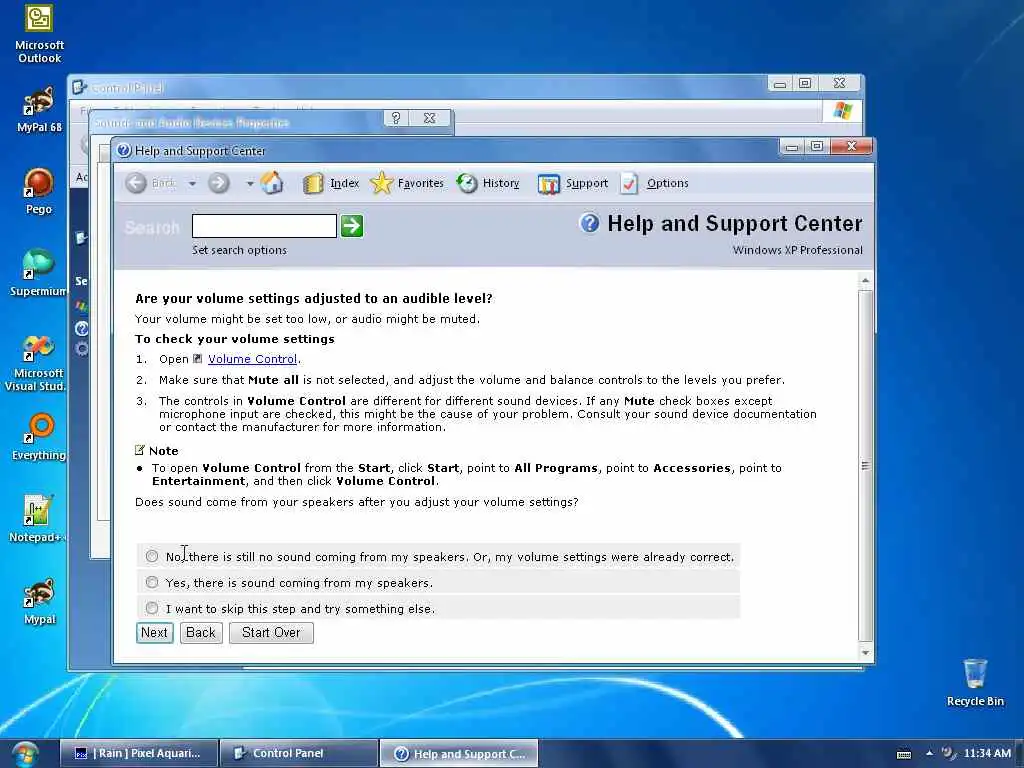
Task: Select 'No, there is still no sound' option
Action: pyautogui.click(x=152, y=556)
